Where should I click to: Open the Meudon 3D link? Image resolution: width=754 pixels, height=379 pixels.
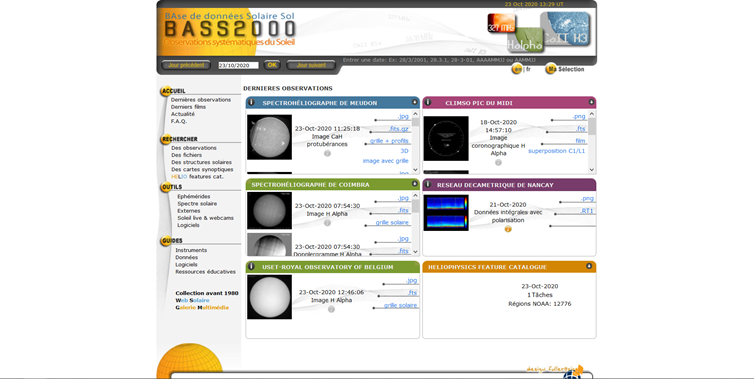pyautogui.click(x=404, y=151)
